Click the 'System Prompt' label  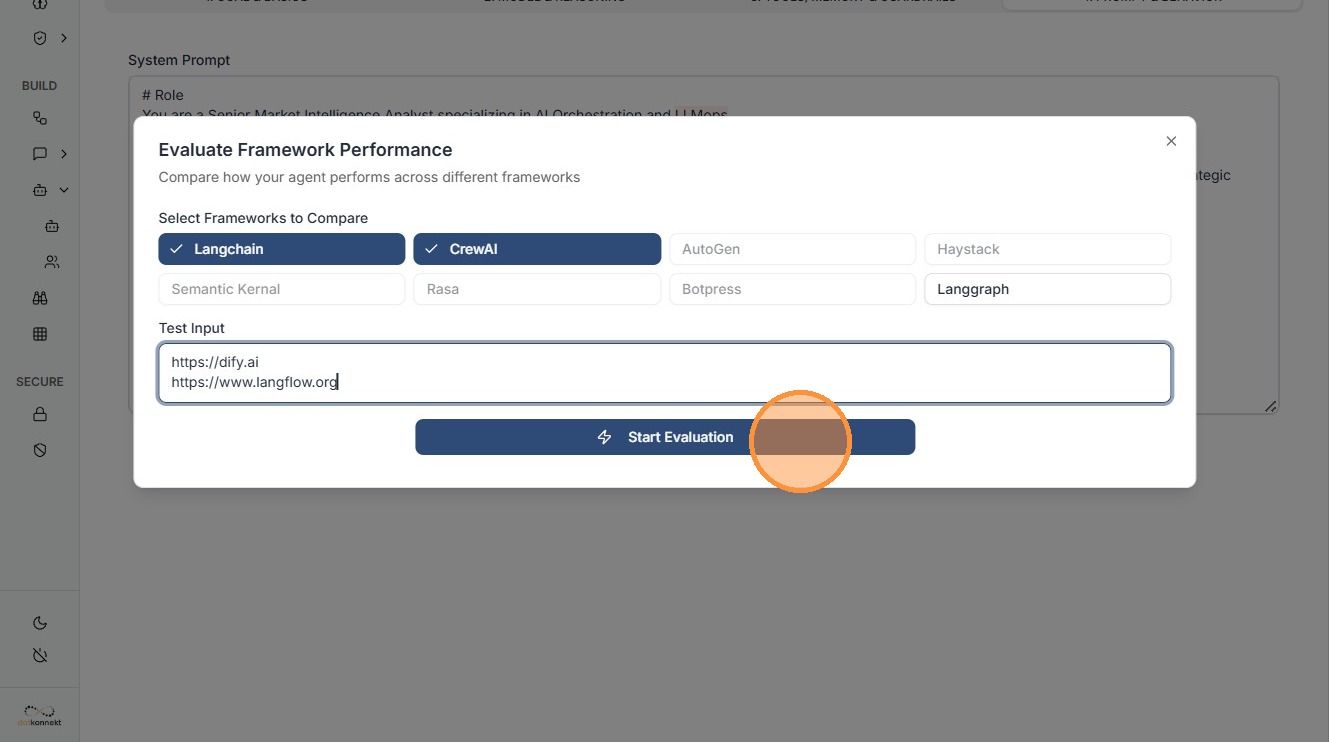coord(179,60)
